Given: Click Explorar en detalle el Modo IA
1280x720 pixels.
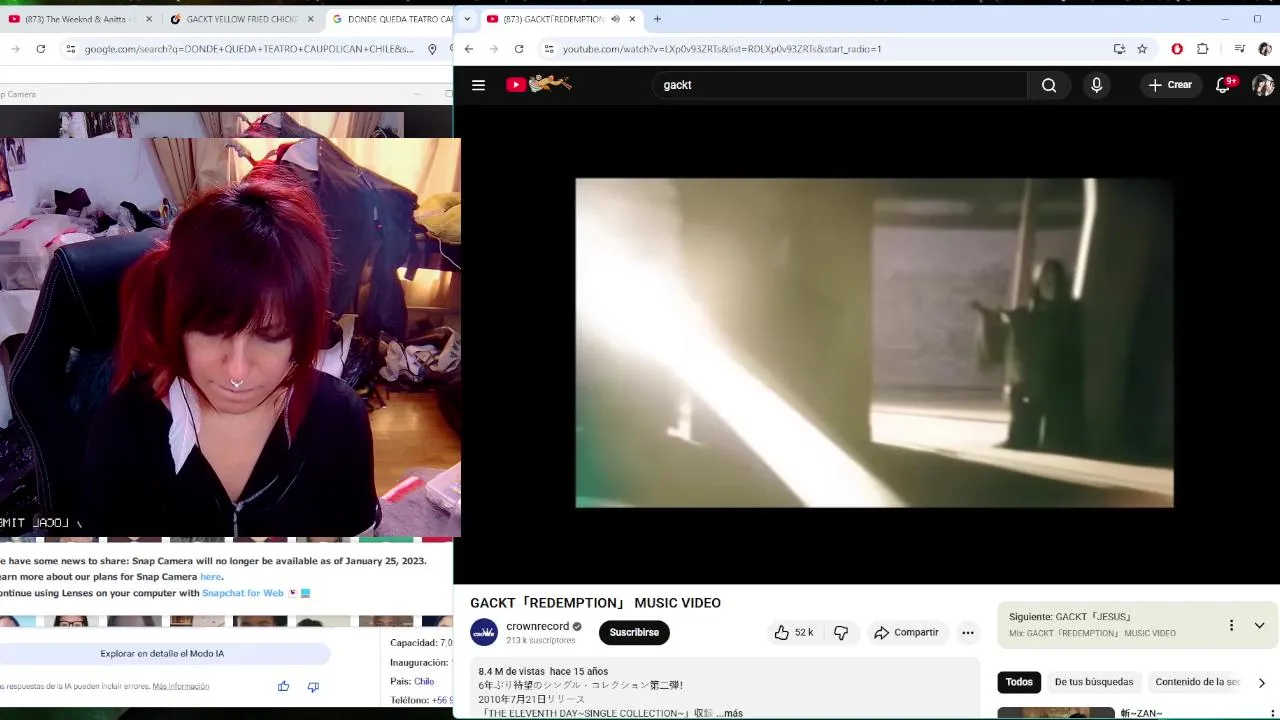Looking at the screenshot, I should 162,654.
